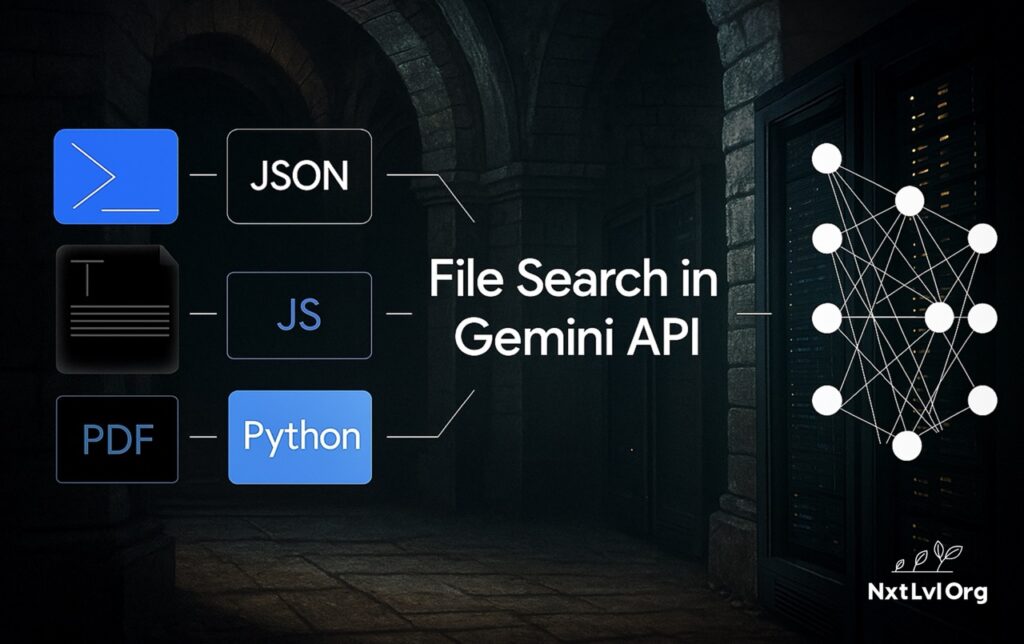Click the File Search in Gemini API title
This screenshot has height=644, width=1024.
[x=571, y=308]
